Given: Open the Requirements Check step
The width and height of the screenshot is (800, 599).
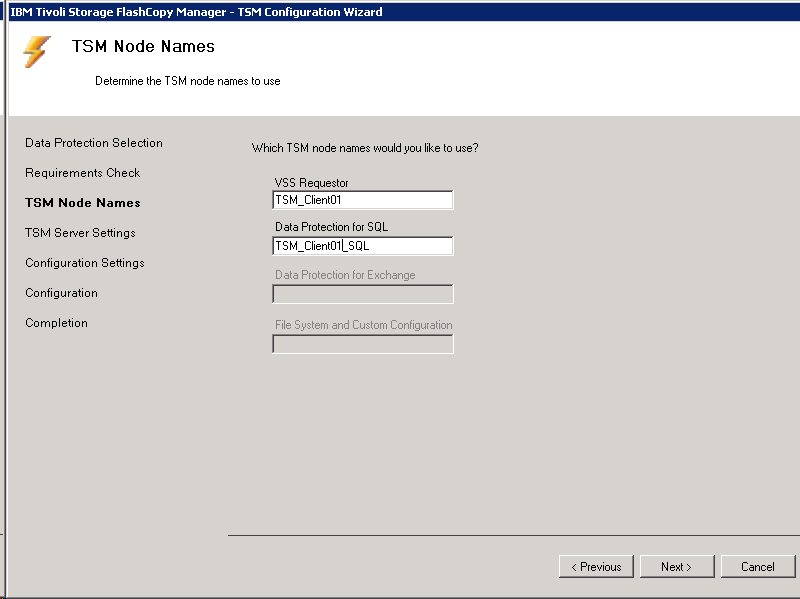Looking at the screenshot, I should [82, 173].
